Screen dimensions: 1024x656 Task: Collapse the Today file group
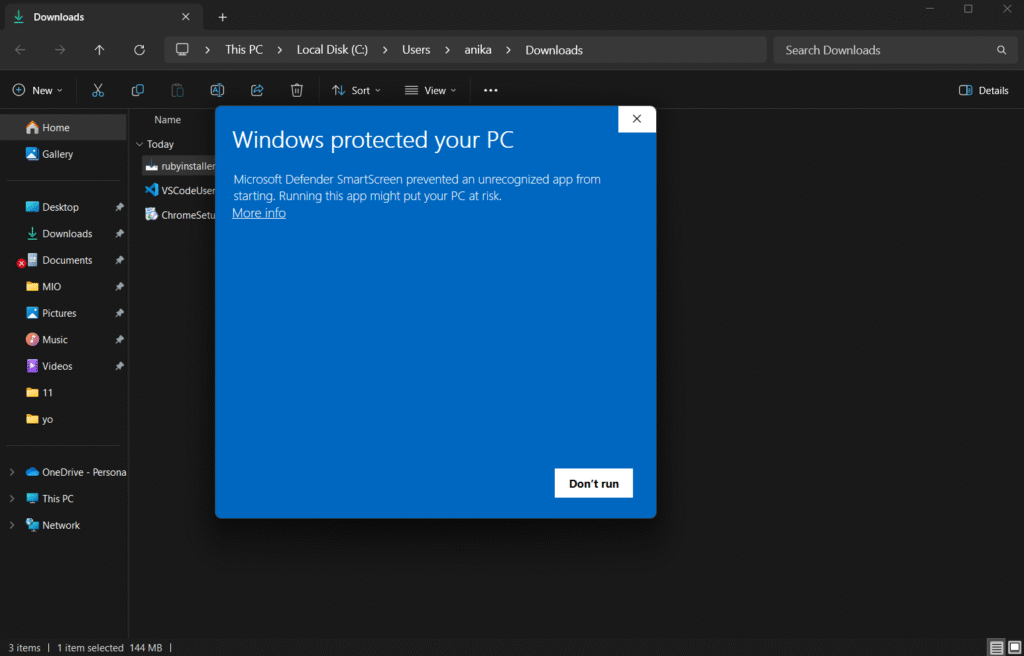click(x=139, y=144)
